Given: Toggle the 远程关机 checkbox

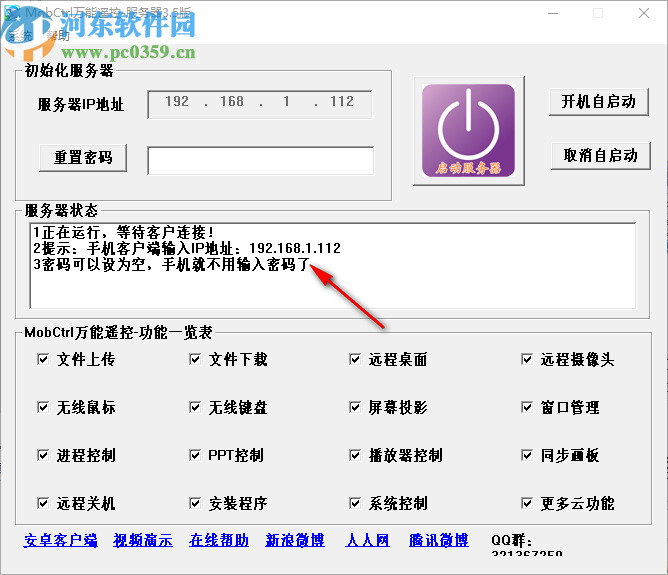Looking at the screenshot, I should click(43, 503).
